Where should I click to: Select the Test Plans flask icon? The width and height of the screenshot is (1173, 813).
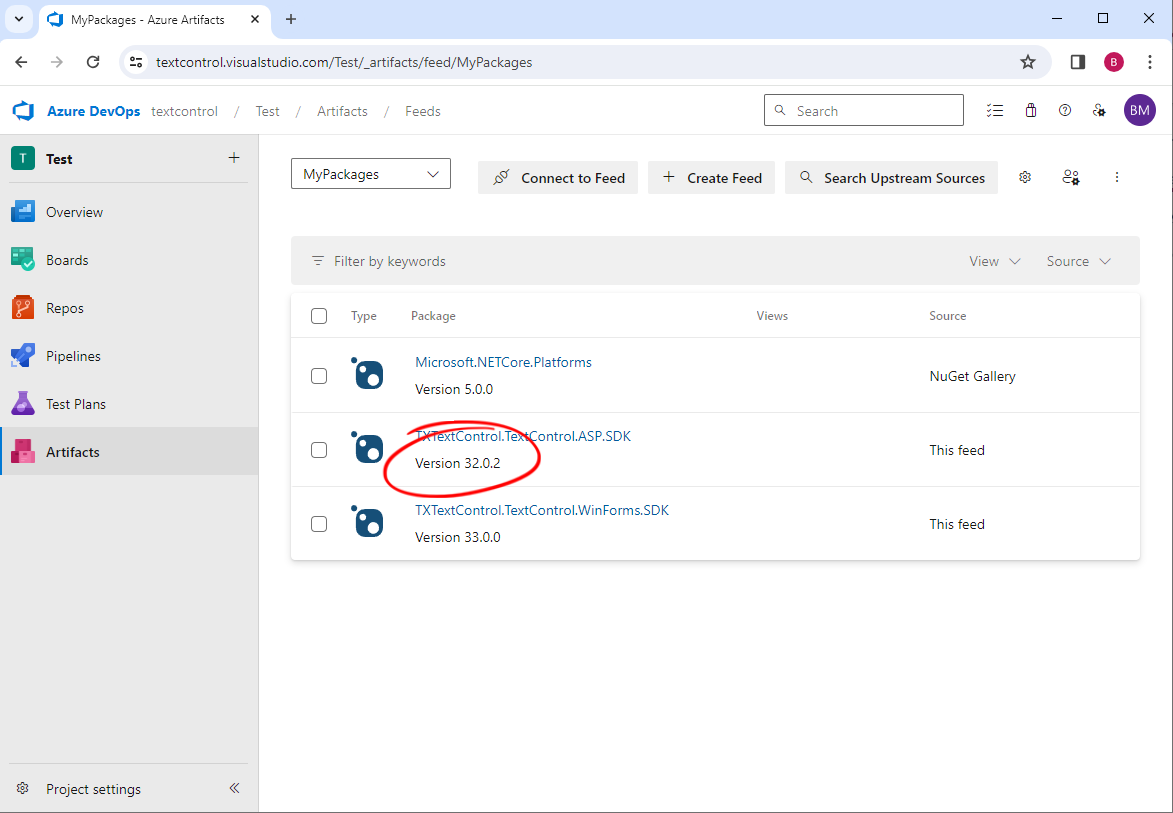22,403
